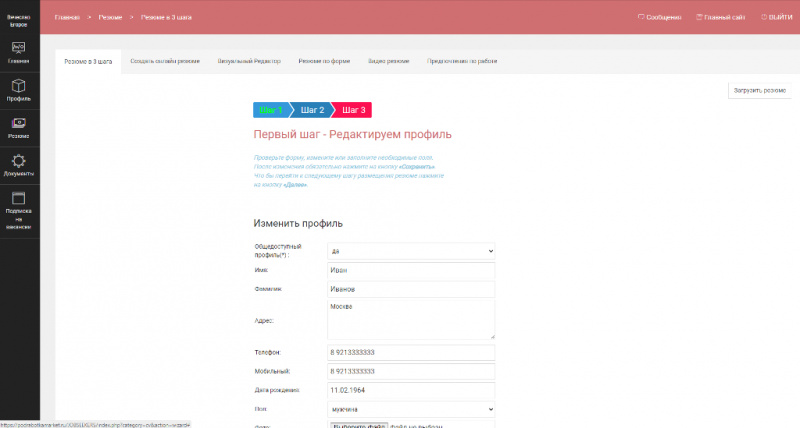The image size is (800, 428).
Task: Click the Адрес text area with Москва
Action: tap(411, 320)
